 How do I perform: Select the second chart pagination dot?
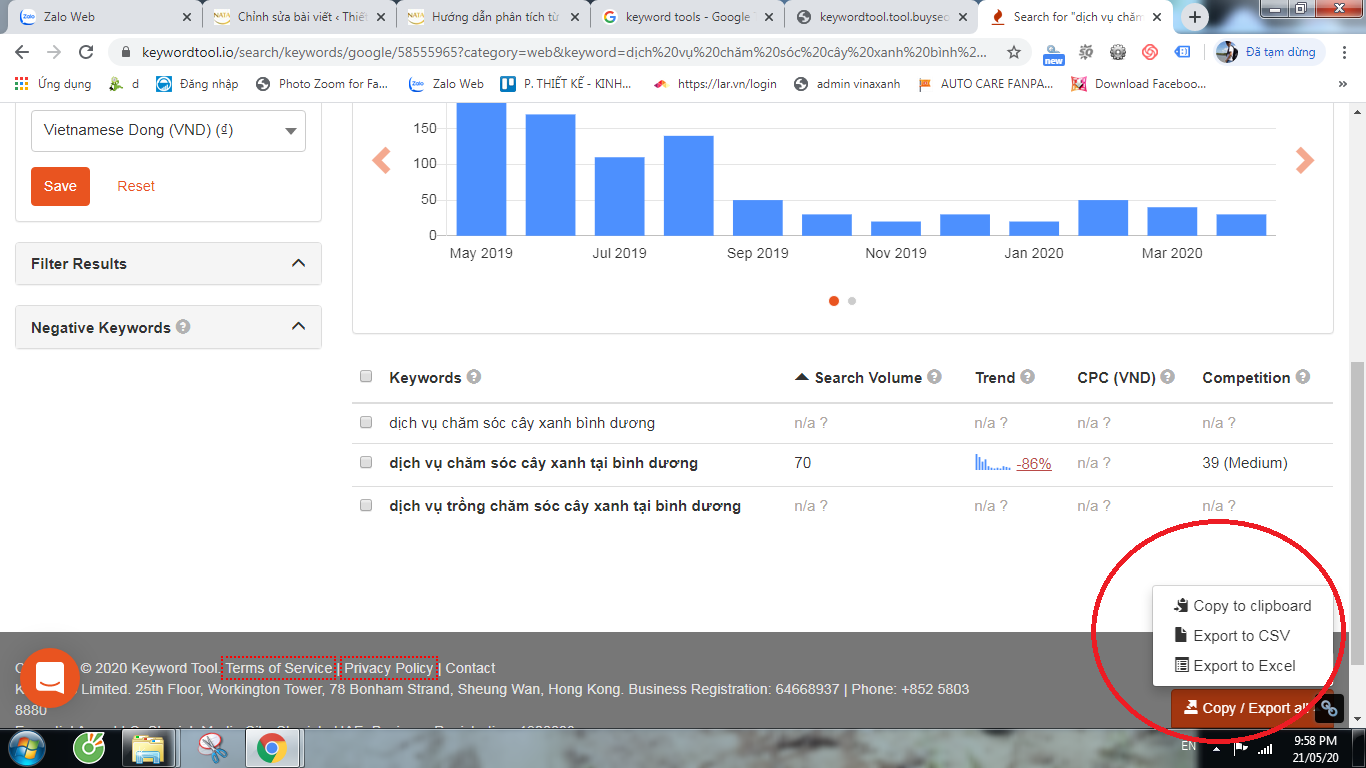(852, 300)
